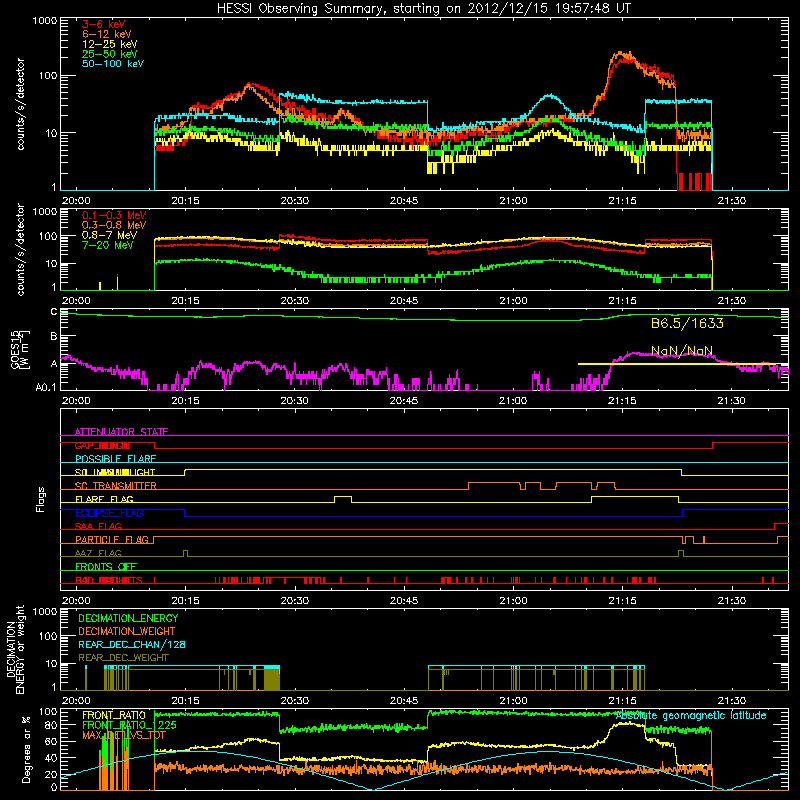Click the 25-50 keV legend entry
This screenshot has width=800, height=800.
tap(109, 54)
